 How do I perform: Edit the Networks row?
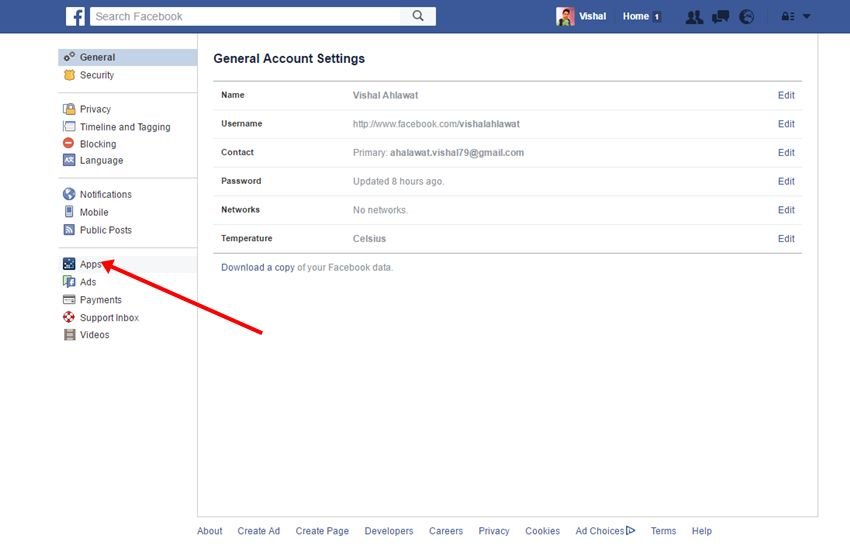point(786,210)
